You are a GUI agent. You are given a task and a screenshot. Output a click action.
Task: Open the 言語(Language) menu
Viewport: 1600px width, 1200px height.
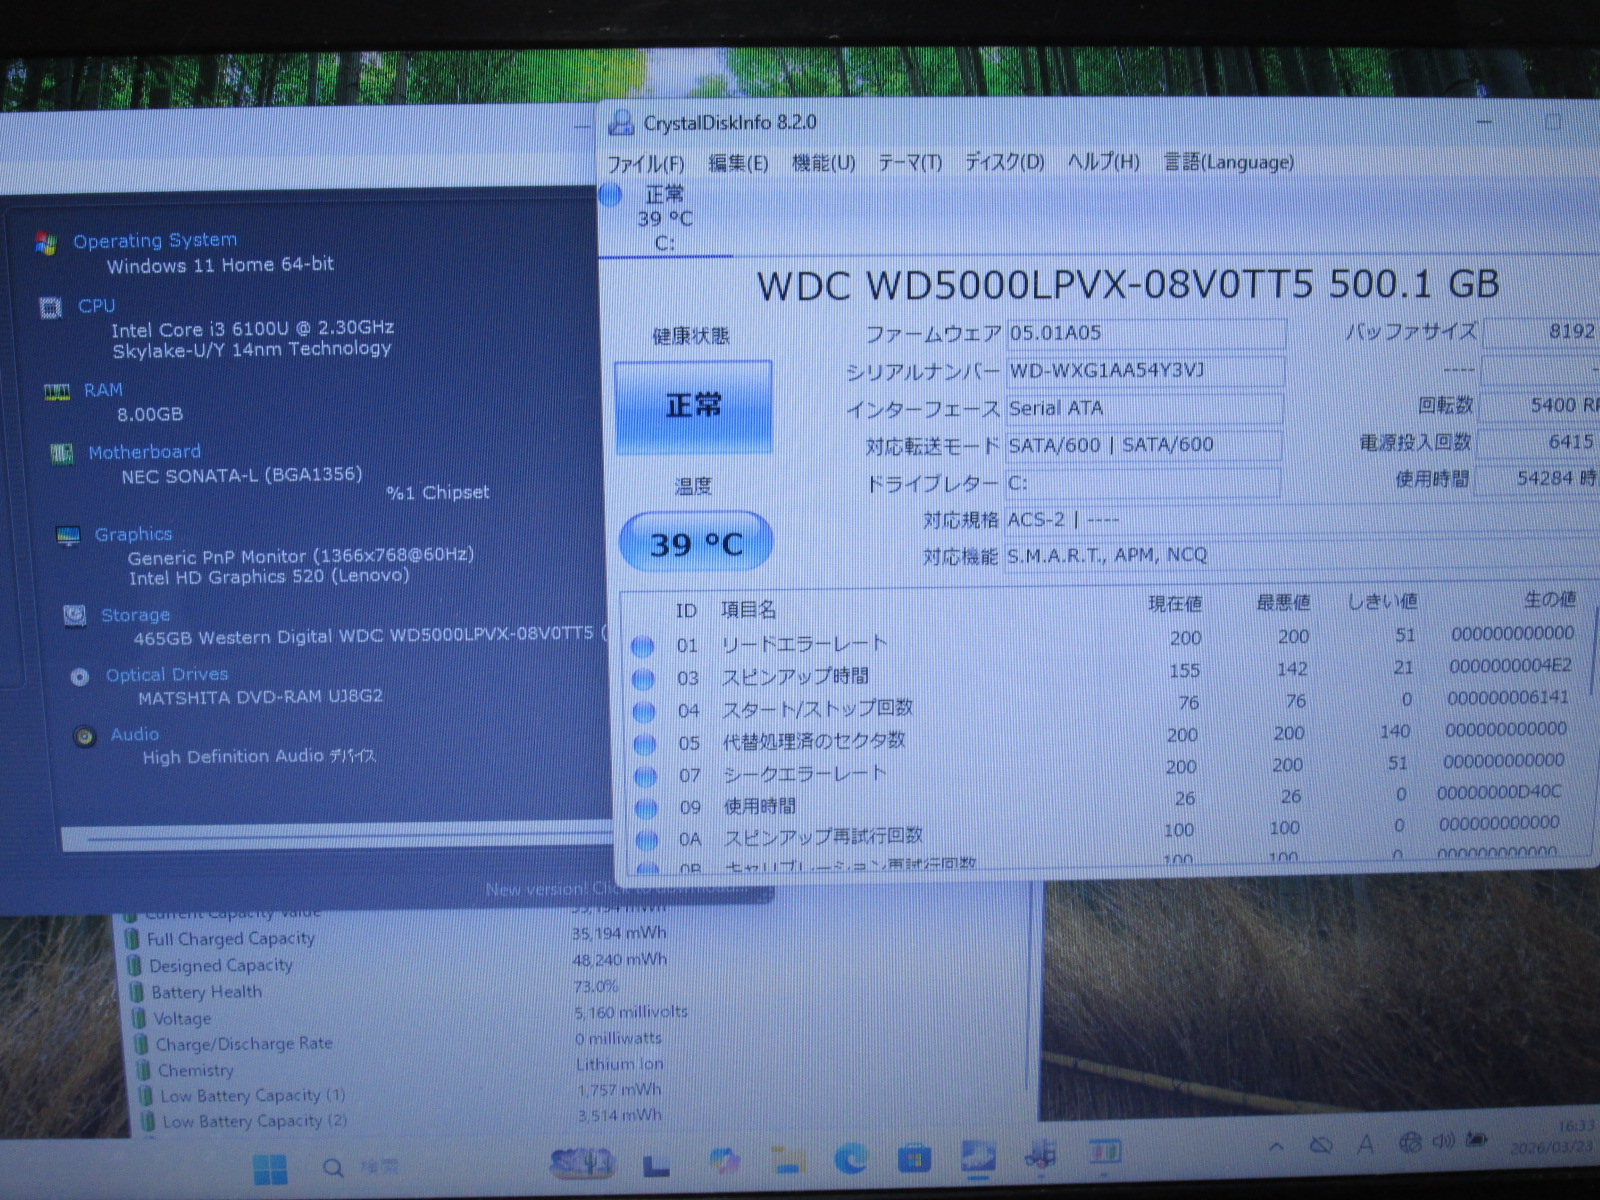click(x=1228, y=162)
